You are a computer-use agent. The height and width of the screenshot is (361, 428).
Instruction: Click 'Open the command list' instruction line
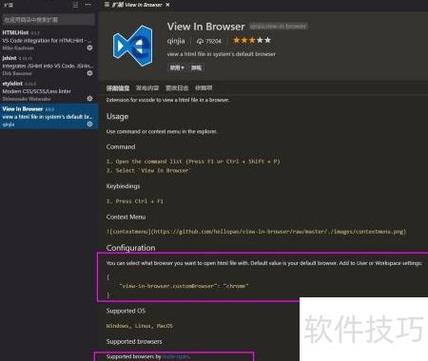[x=193, y=161]
